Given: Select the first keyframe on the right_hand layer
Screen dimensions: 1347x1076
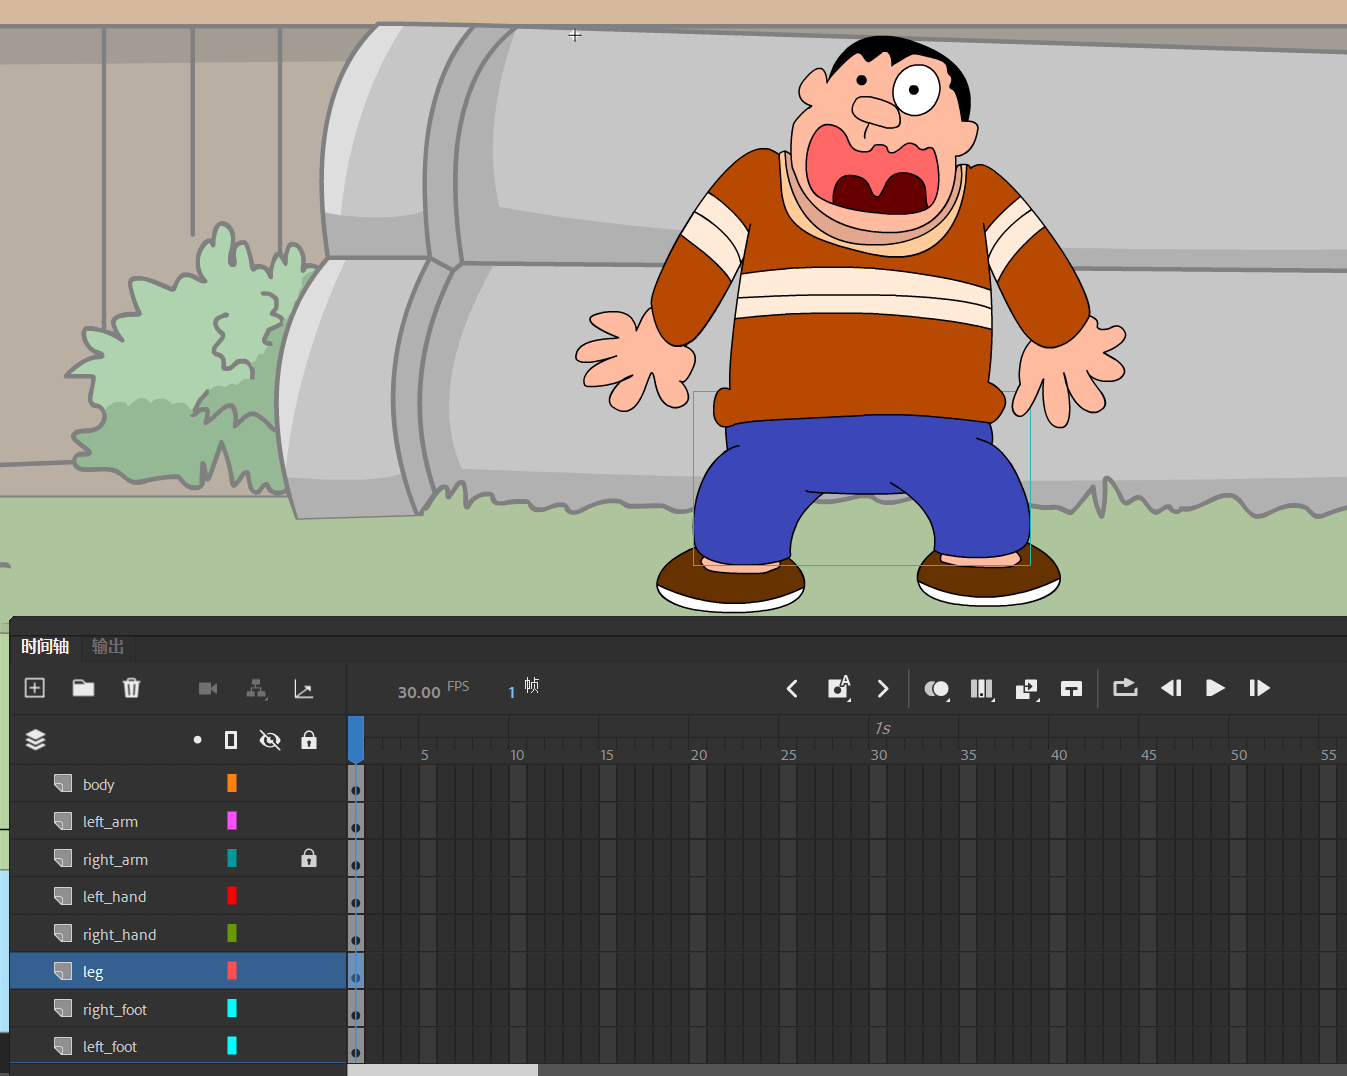Looking at the screenshot, I should (356, 934).
